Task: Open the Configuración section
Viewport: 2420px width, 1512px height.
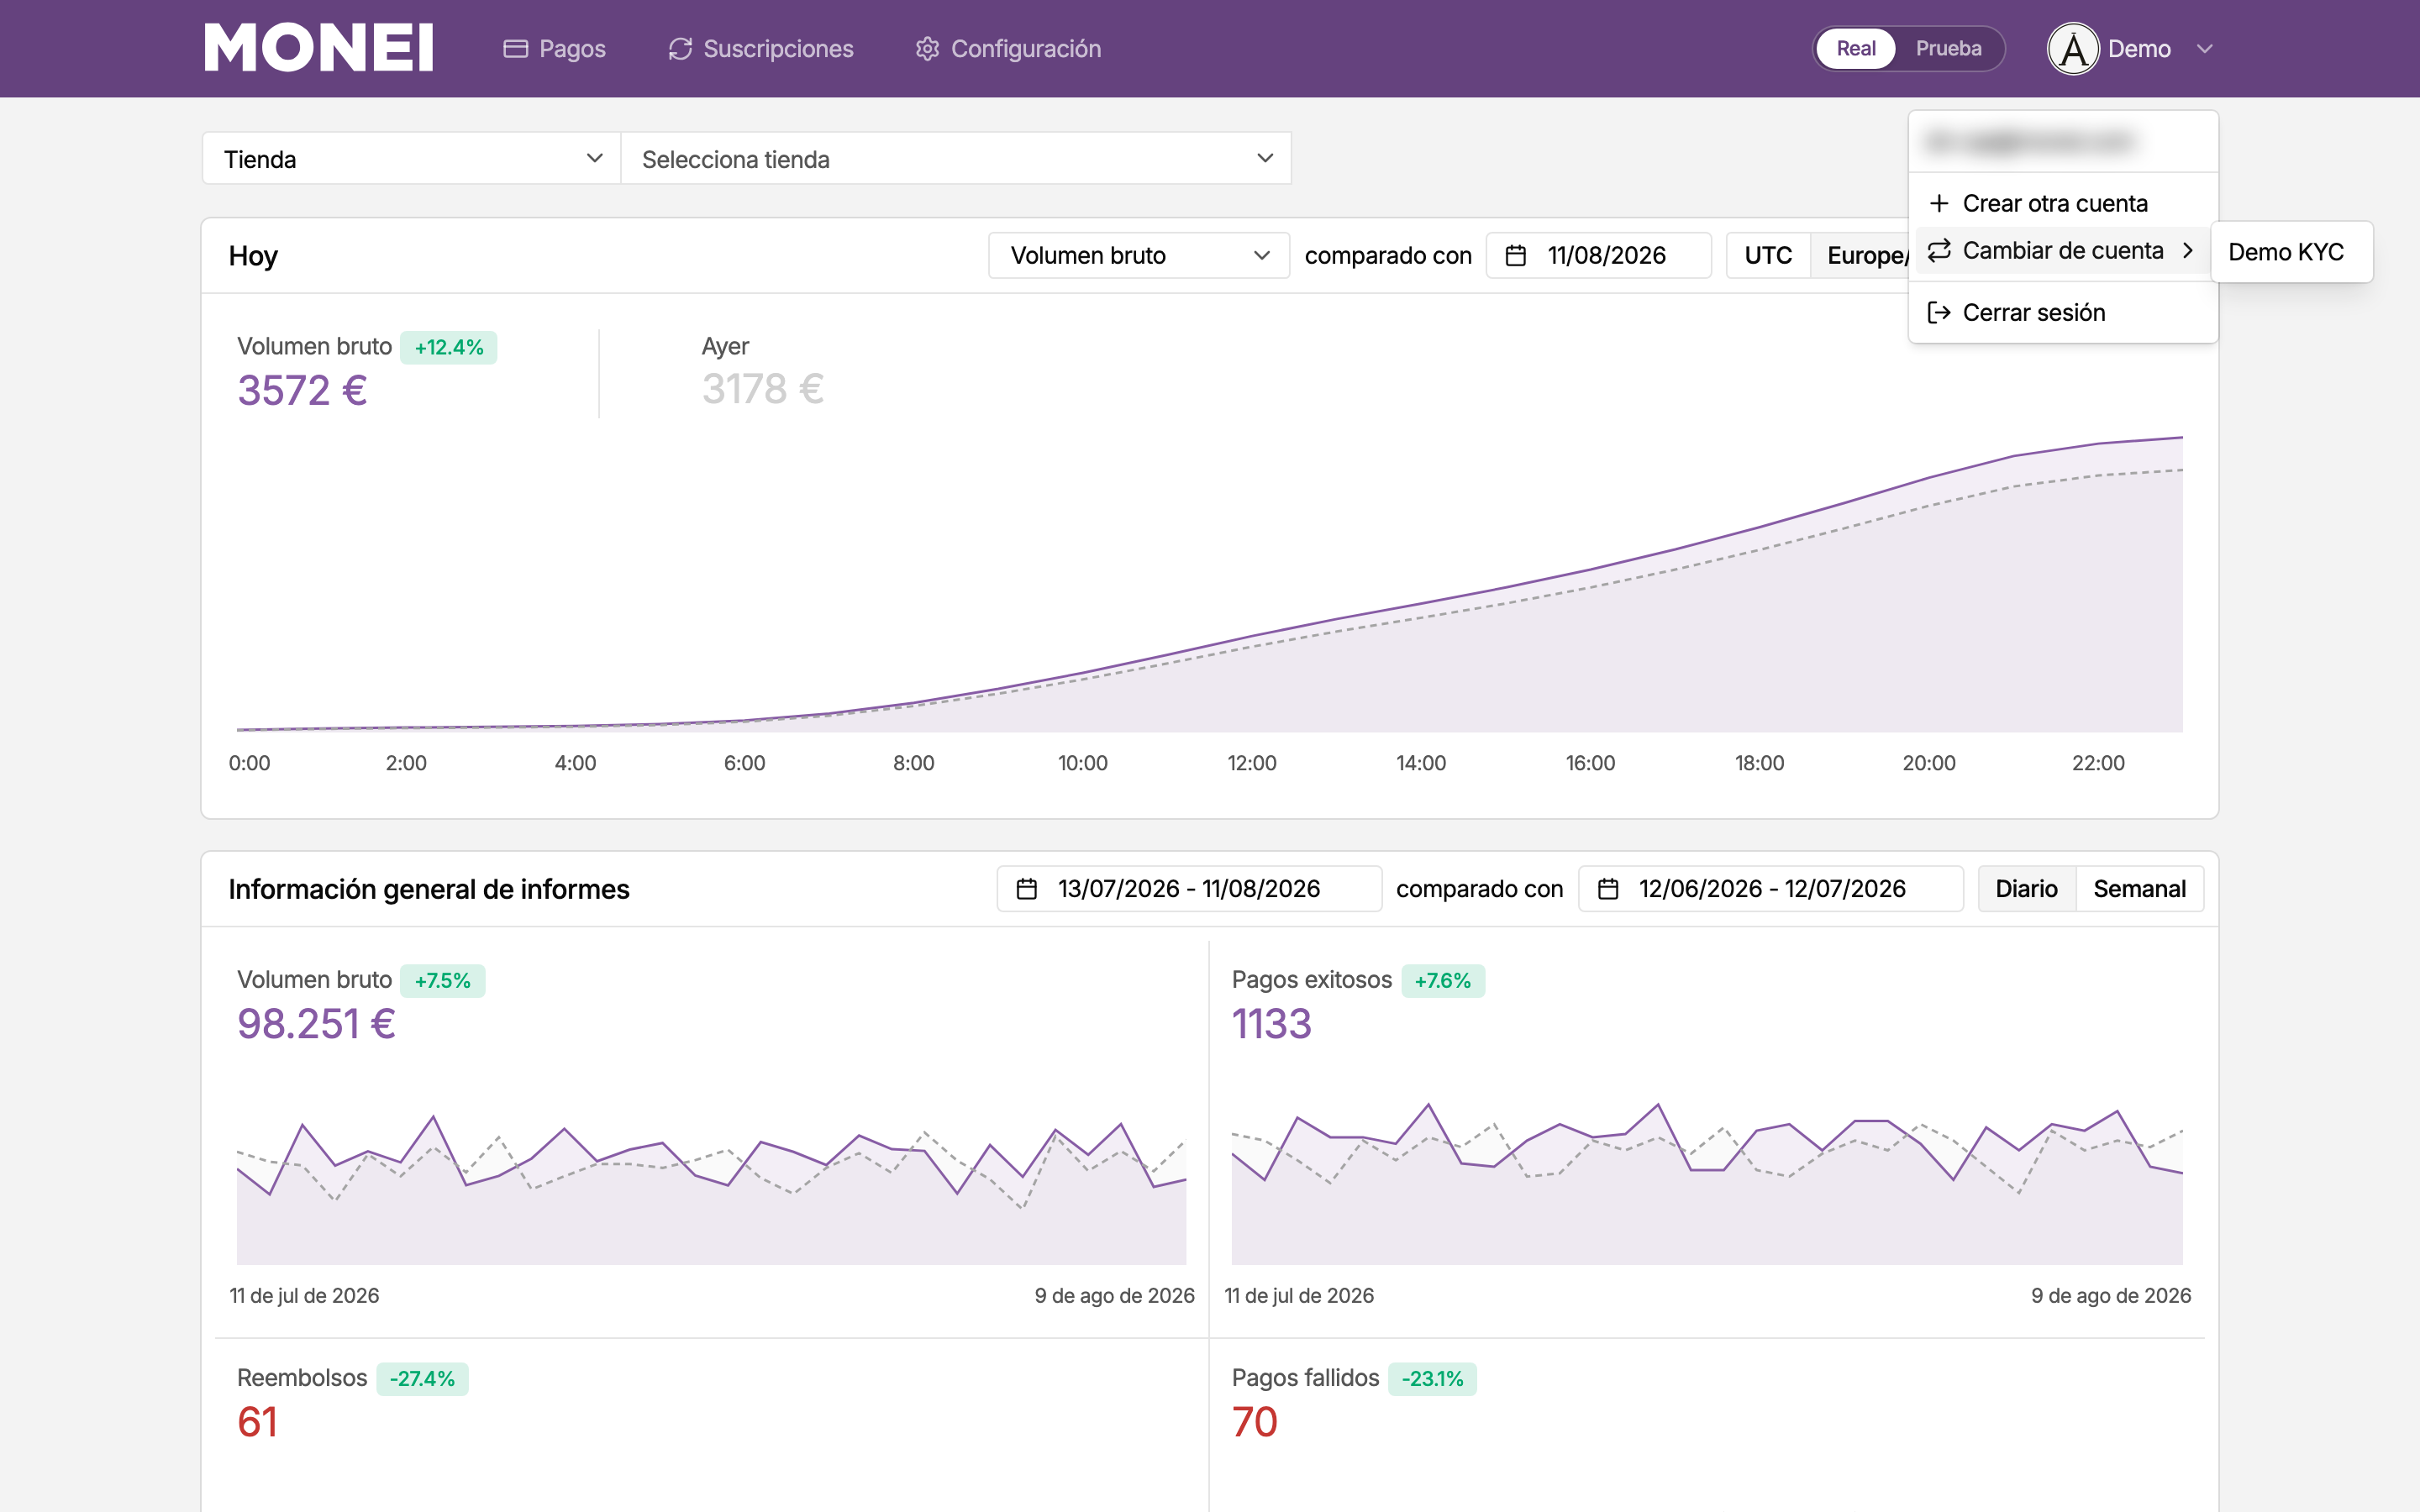Action: (x=1008, y=49)
